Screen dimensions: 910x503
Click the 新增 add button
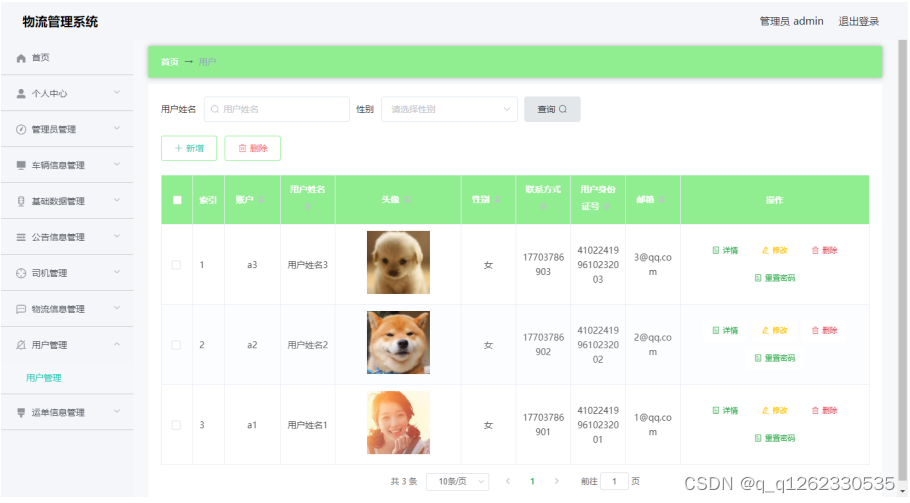[189, 148]
